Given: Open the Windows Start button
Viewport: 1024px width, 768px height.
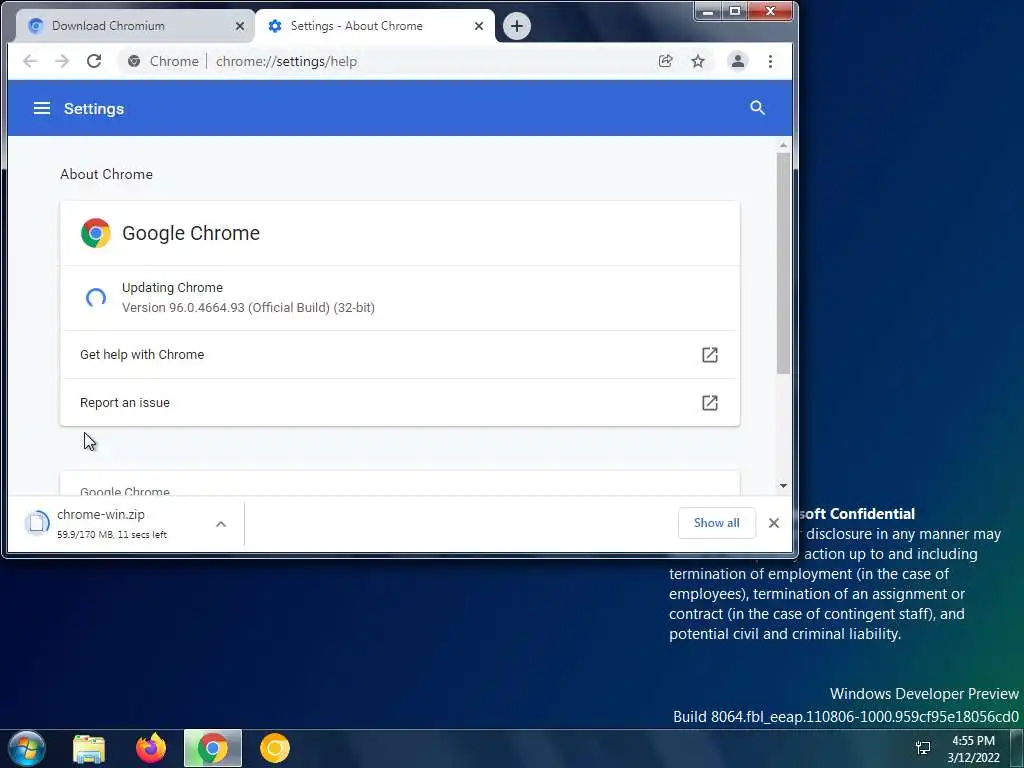Looking at the screenshot, I should tap(27, 748).
